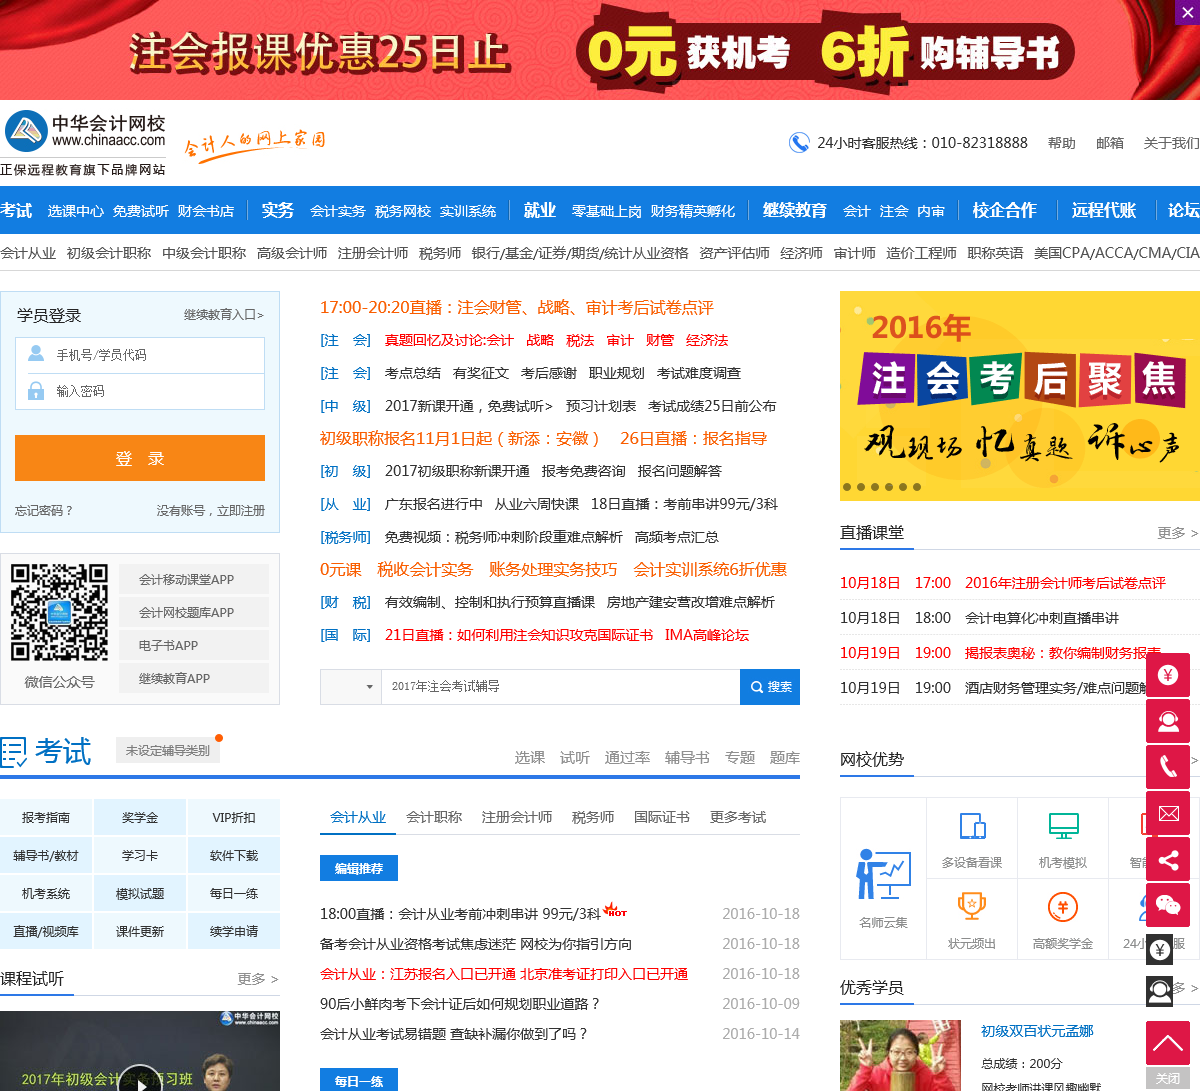The image size is (1200, 1091).
Task: Click the back-to-top arrow button
Action: coord(1168,1044)
